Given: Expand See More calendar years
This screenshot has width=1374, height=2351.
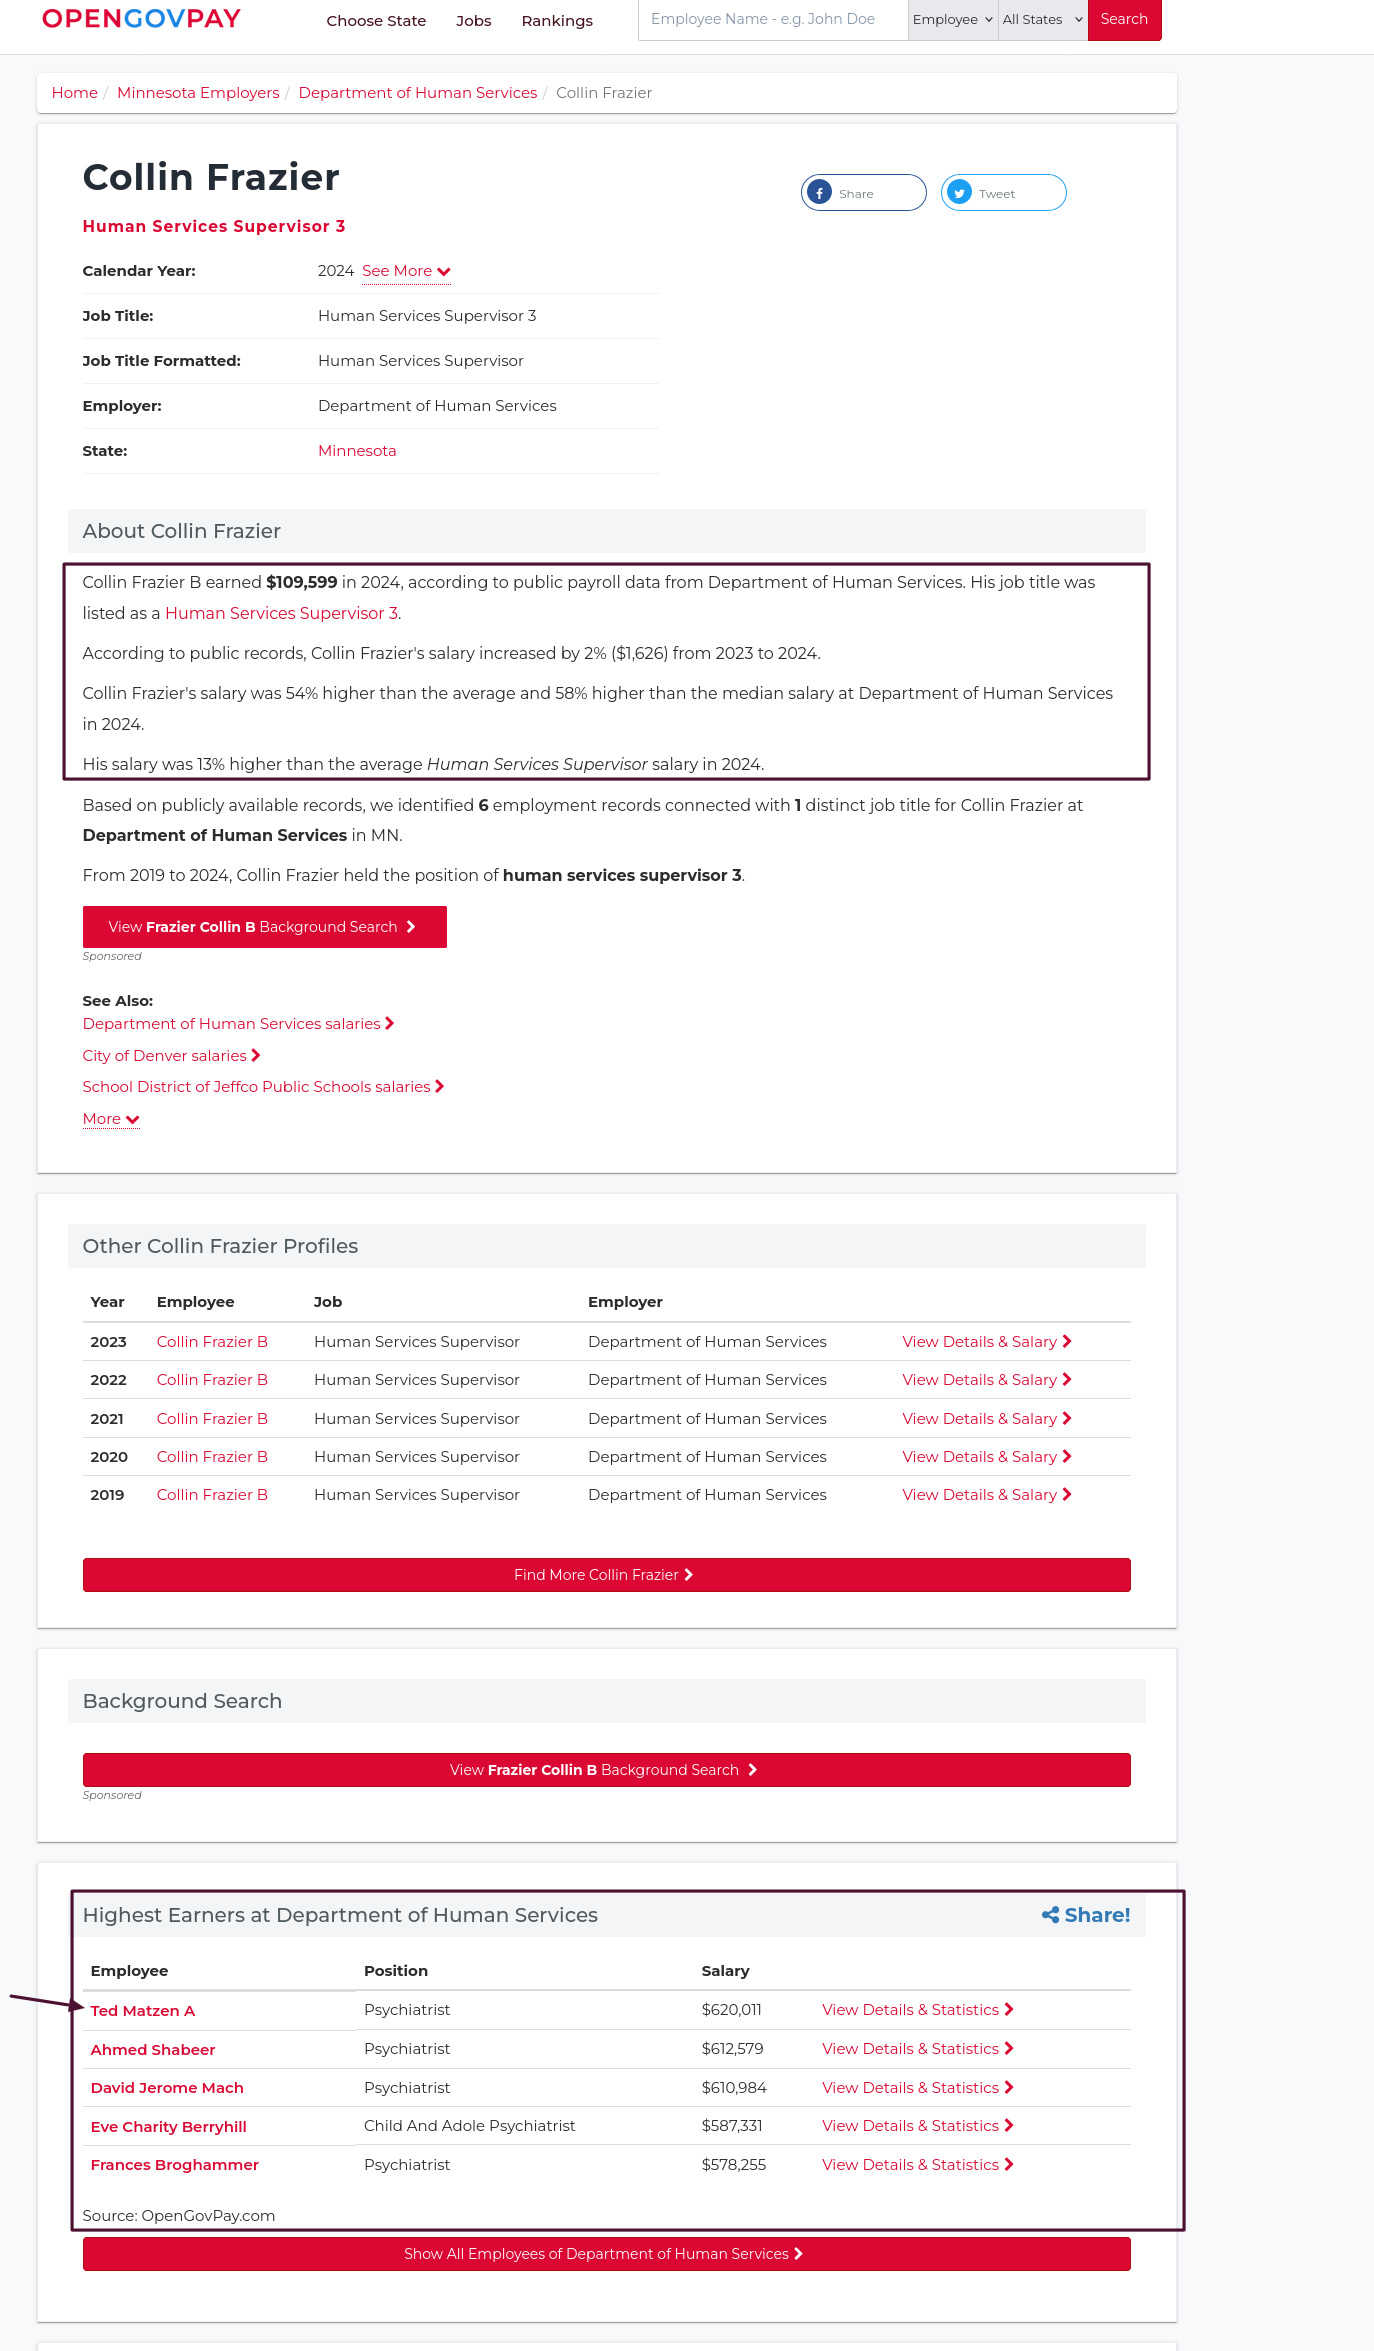Looking at the screenshot, I should click(406, 271).
